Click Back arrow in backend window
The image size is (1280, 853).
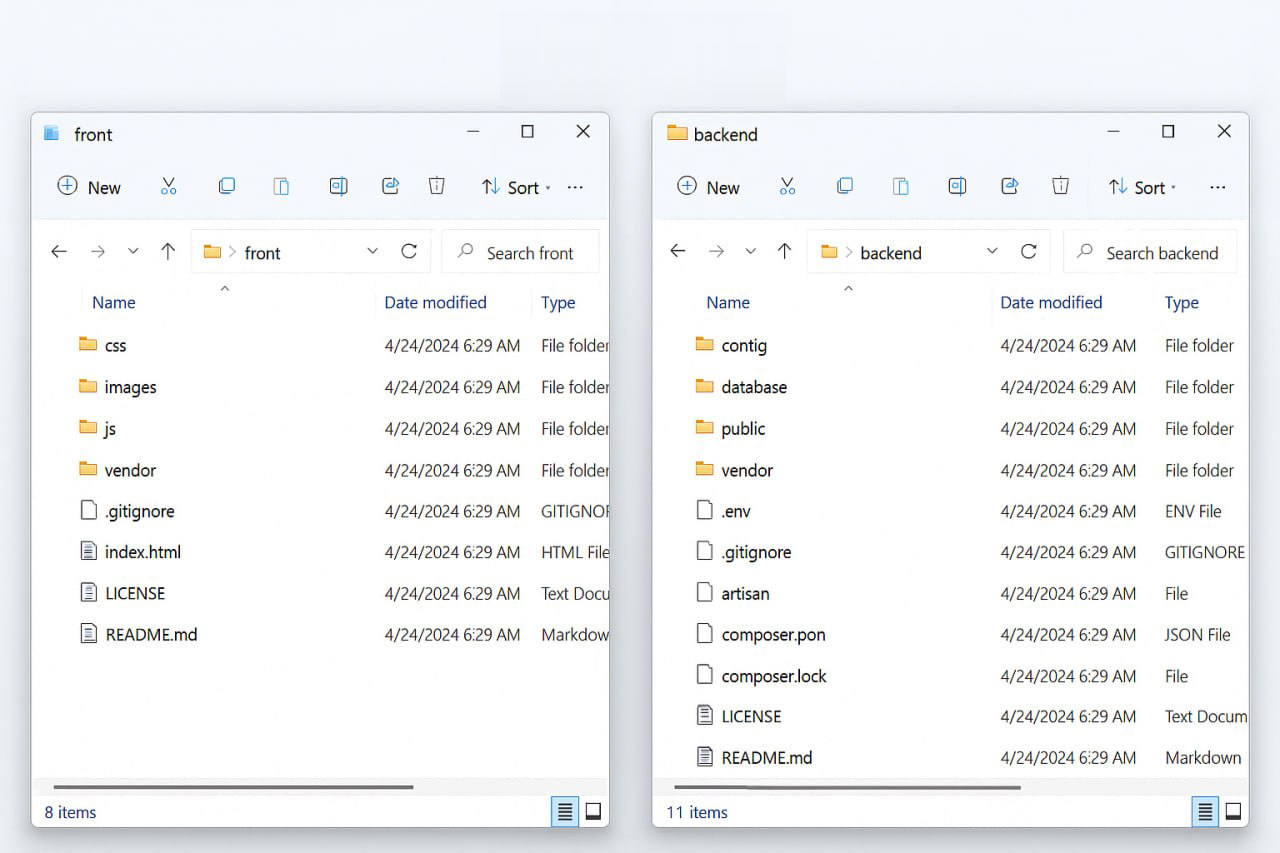click(678, 252)
